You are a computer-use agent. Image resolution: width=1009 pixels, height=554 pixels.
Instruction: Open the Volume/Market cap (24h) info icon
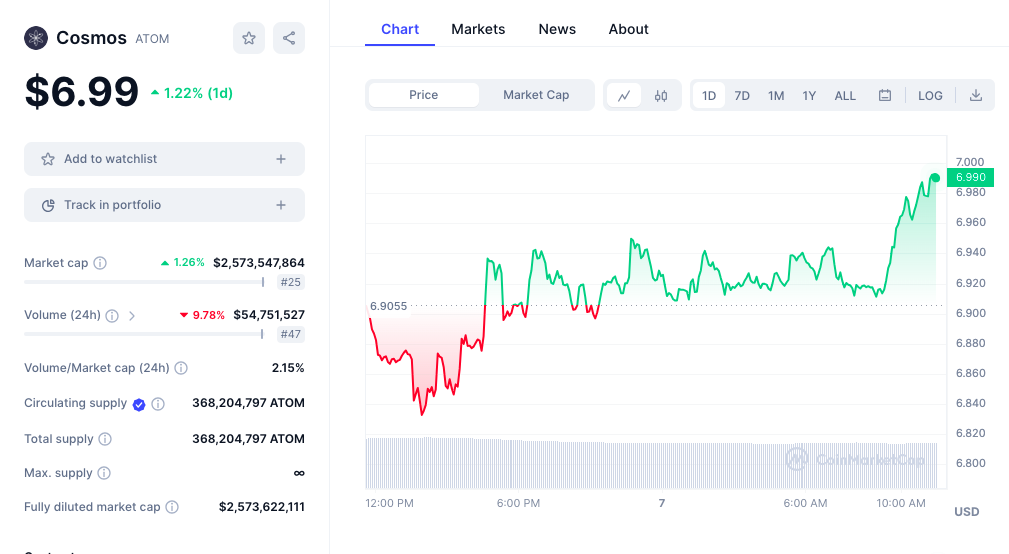pos(181,368)
